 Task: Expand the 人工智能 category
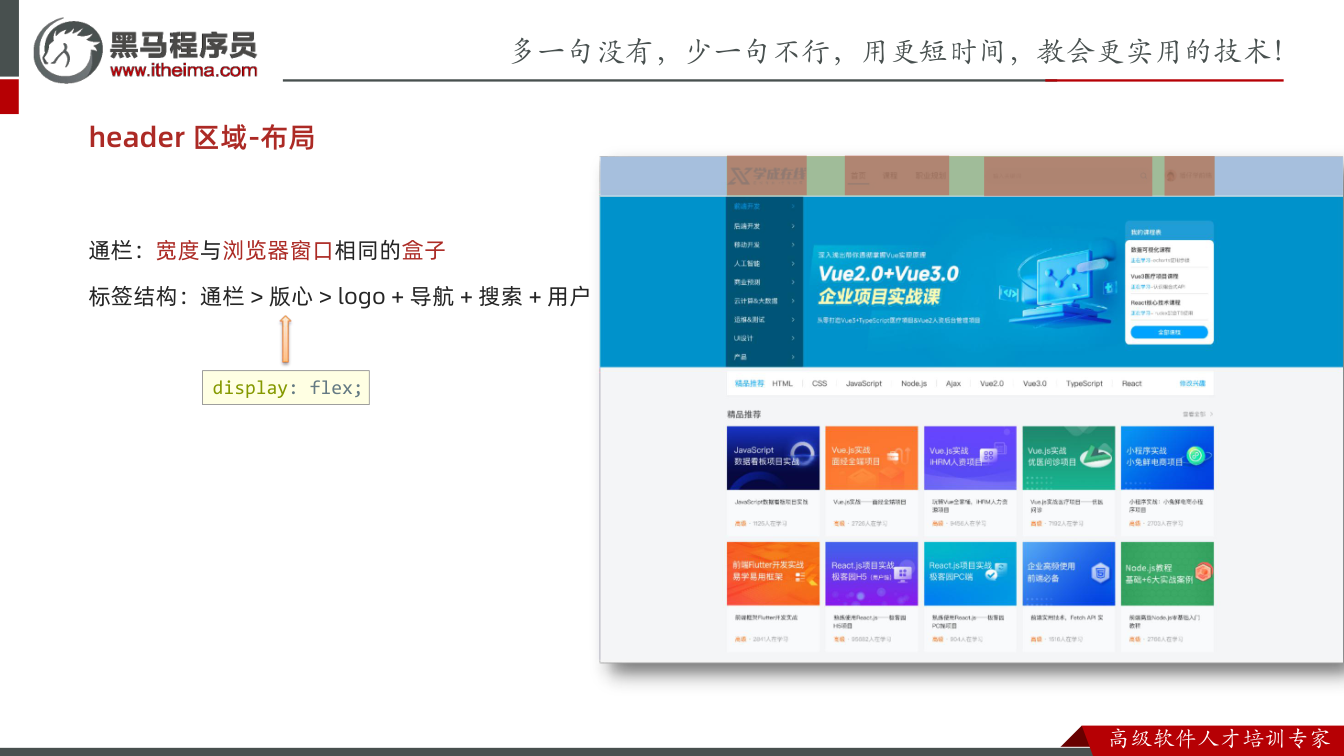[x=765, y=263]
